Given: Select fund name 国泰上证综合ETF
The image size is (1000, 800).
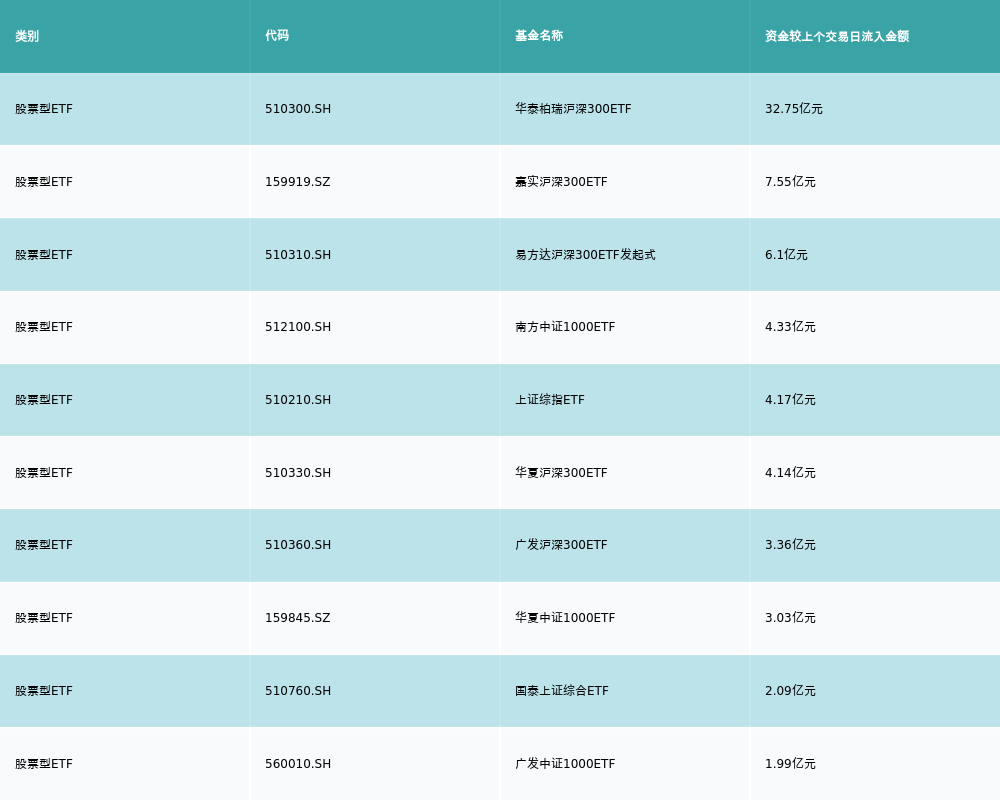Looking at the screenshot, I should coord(562,691).
